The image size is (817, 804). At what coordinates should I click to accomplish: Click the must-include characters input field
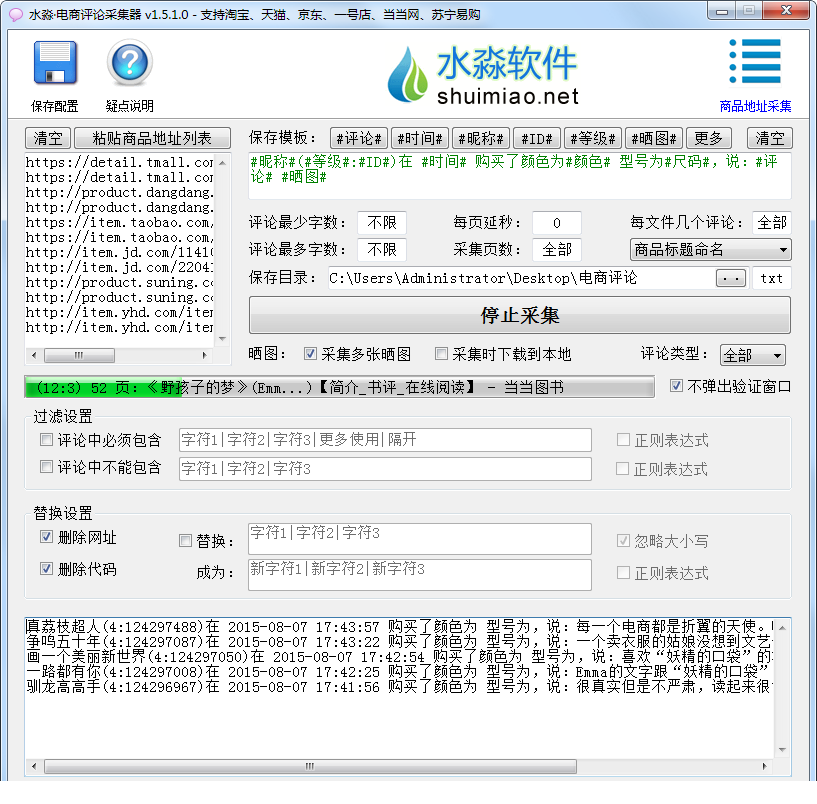385,440
